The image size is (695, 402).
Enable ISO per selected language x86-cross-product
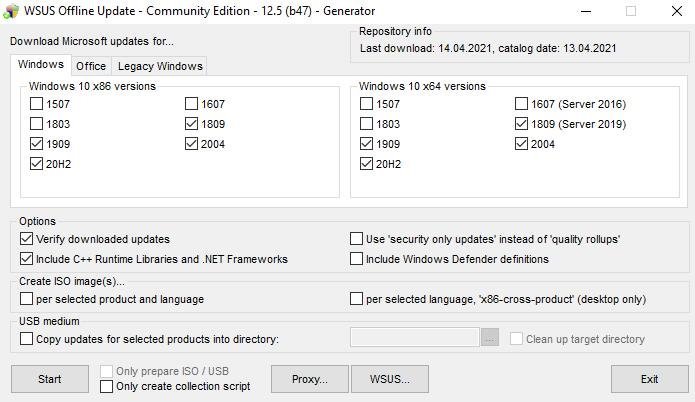[x=356, y=299]
